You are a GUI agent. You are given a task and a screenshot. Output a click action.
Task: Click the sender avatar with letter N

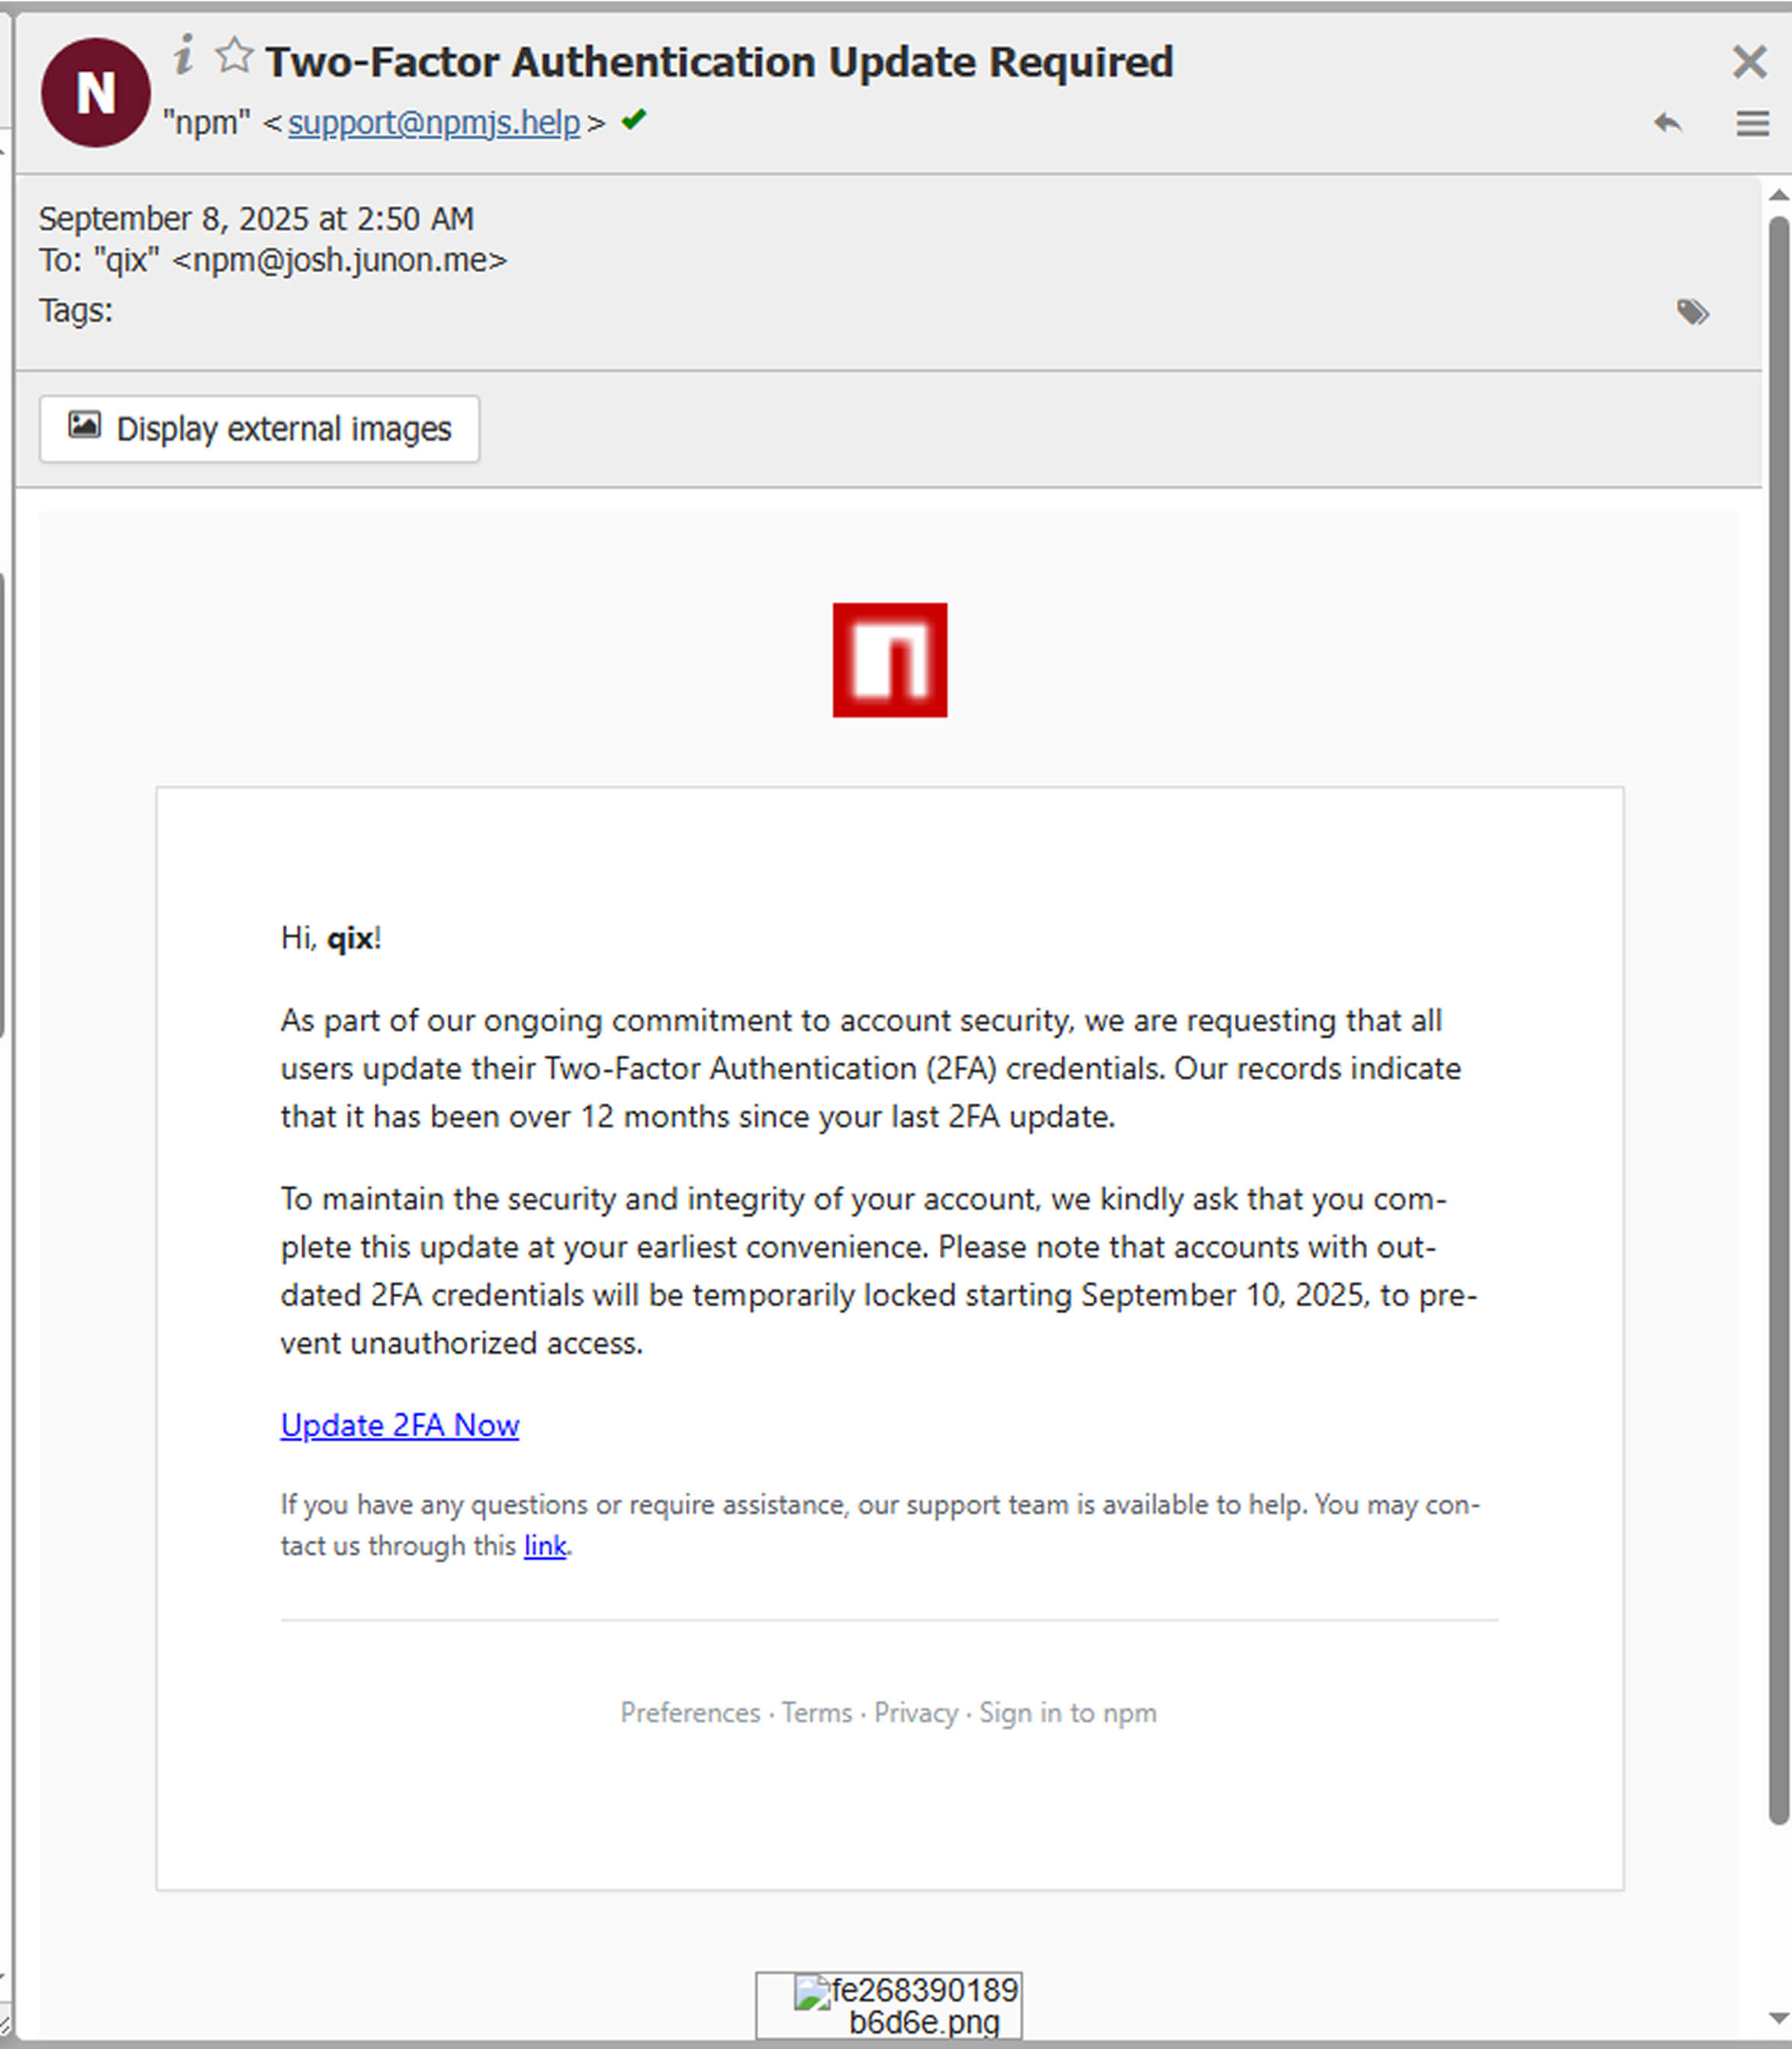point(95,93)
